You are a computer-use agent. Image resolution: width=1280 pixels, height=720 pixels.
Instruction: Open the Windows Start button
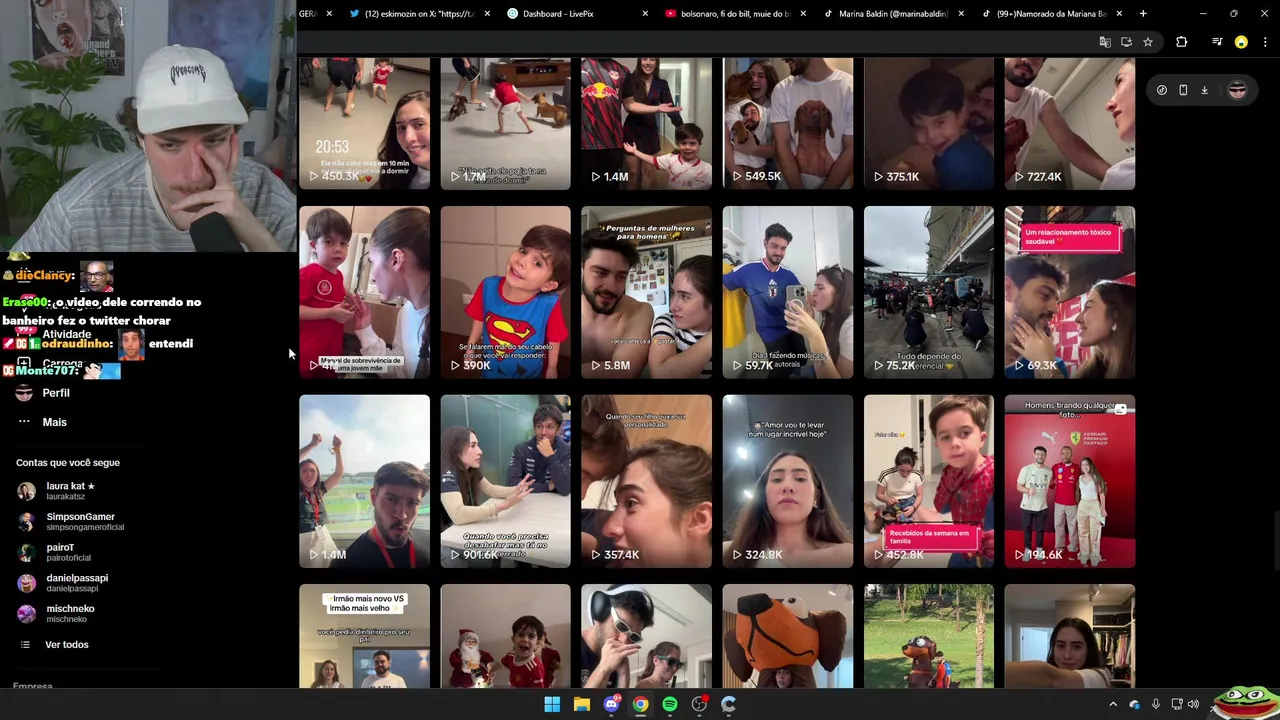[x=552, y=704]
